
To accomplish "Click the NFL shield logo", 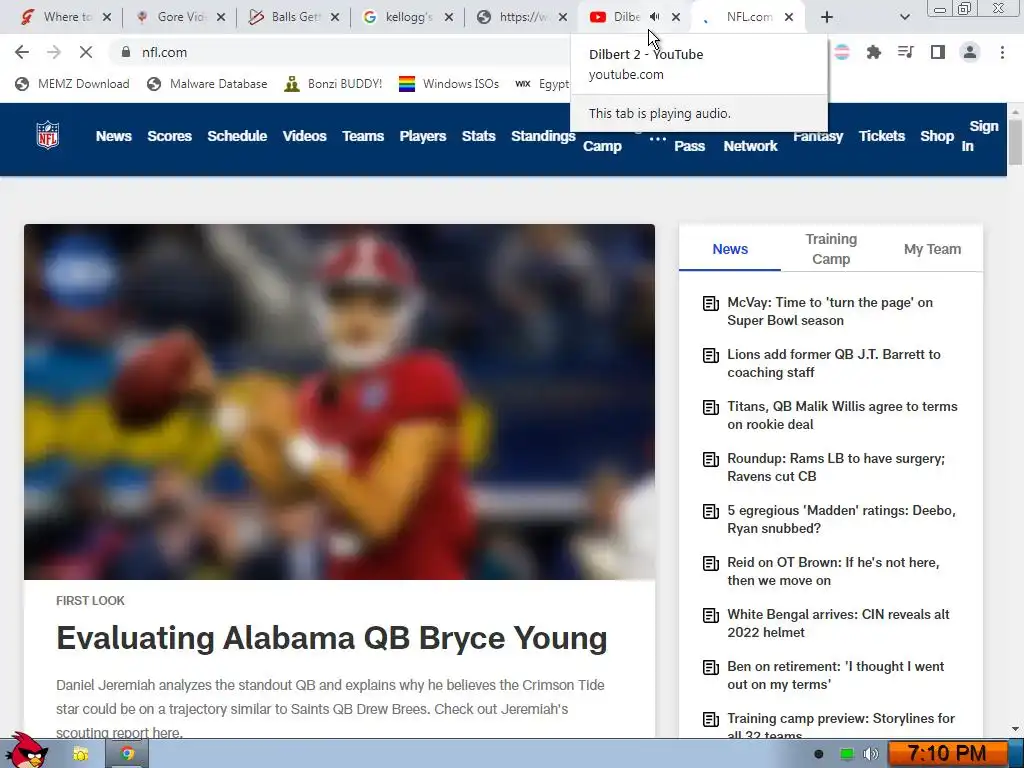I will (48, 135).
